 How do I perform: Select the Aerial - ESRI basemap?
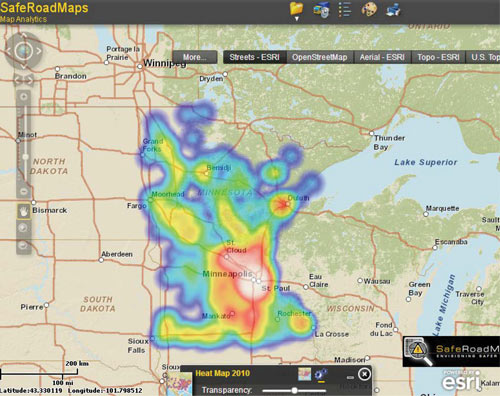382,57
